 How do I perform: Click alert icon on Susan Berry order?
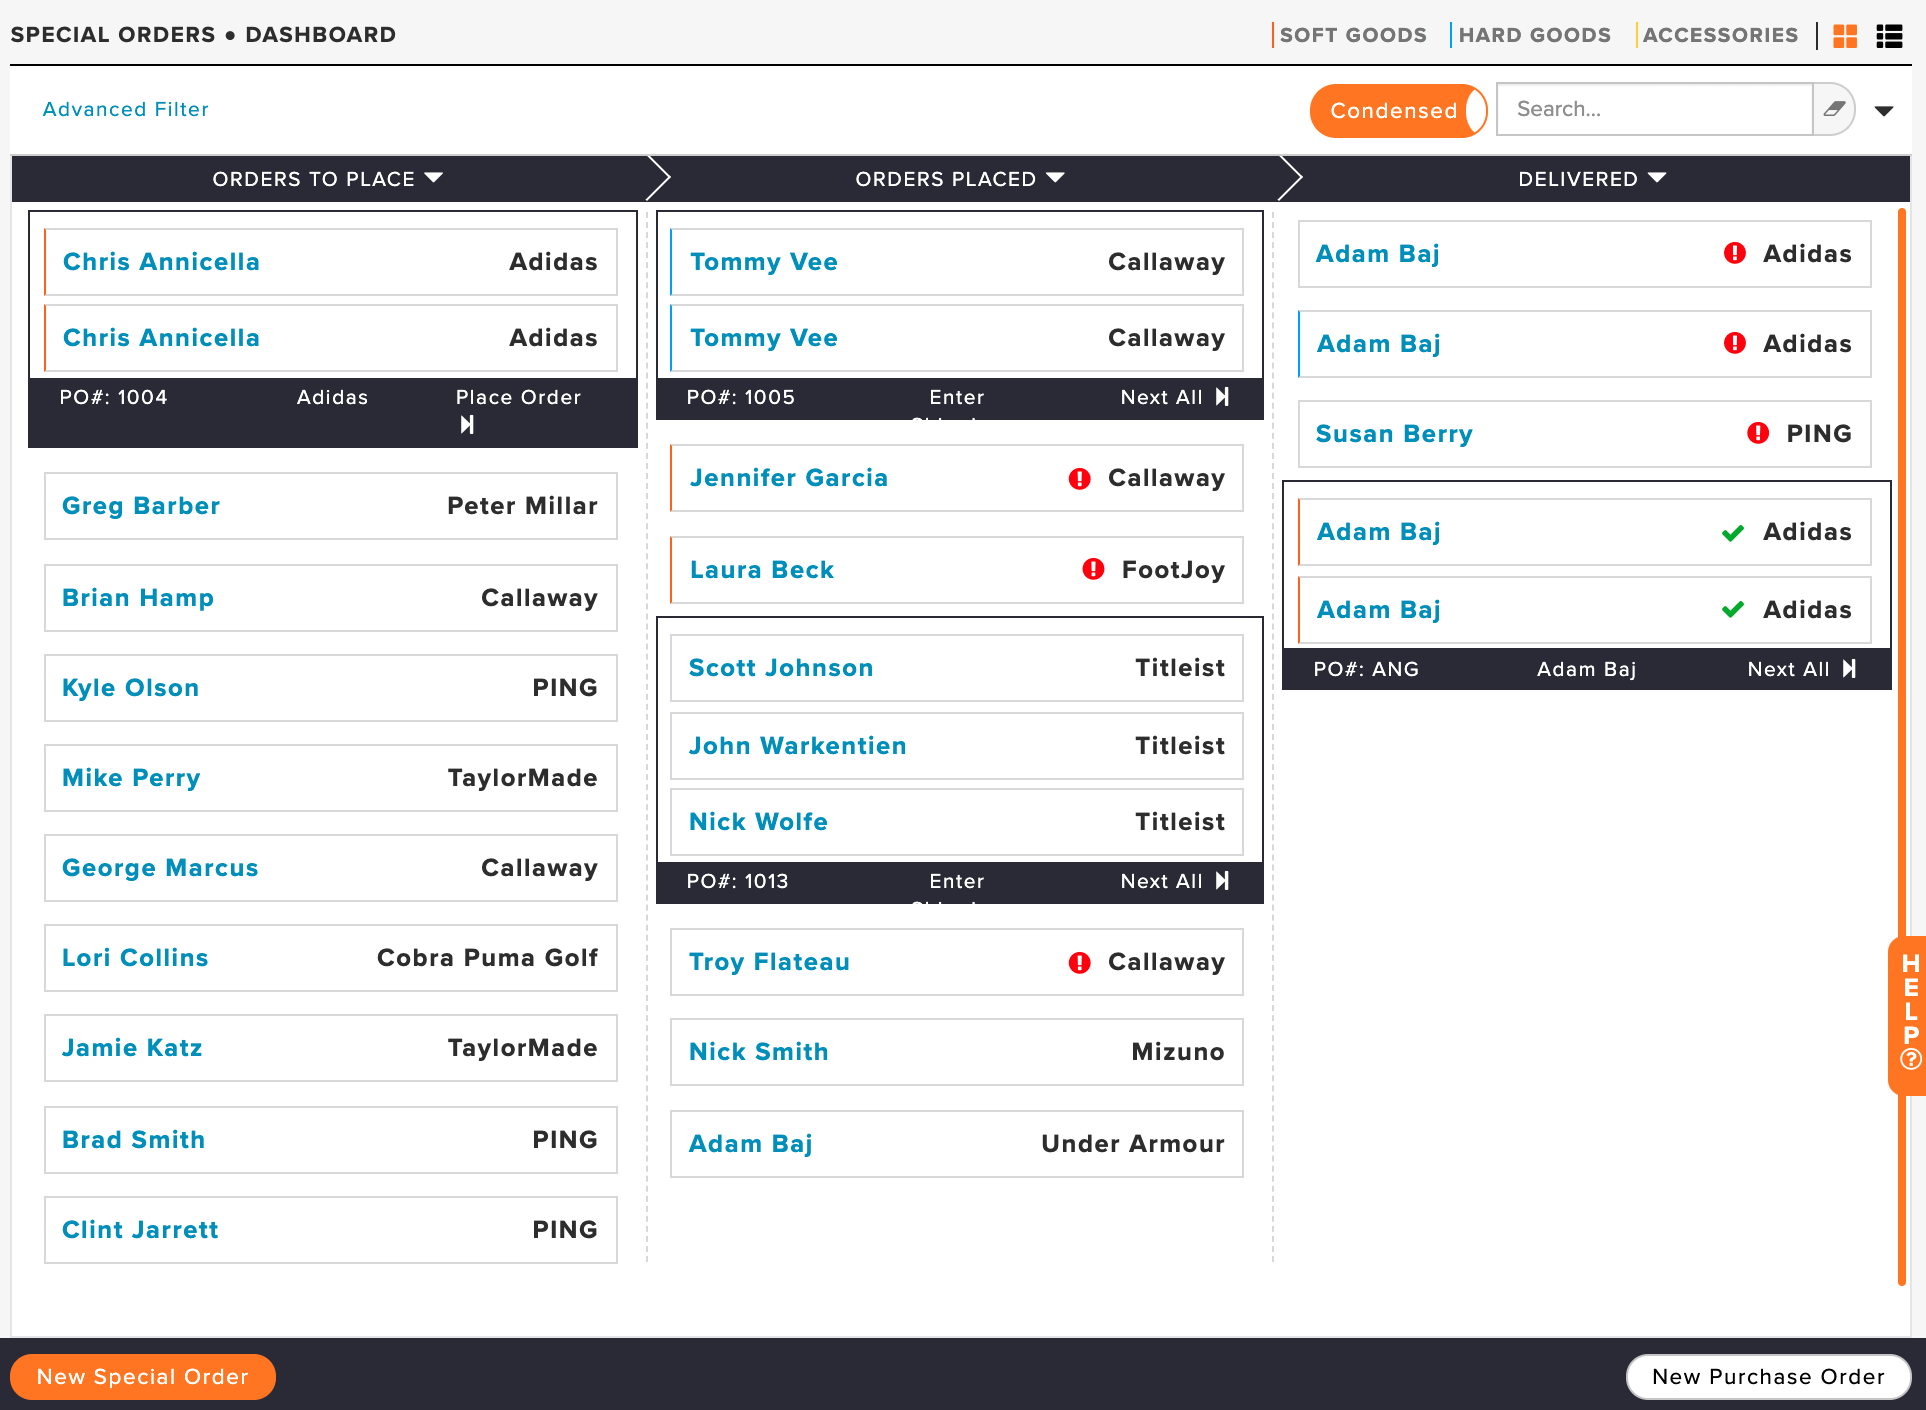[x=1758, y=433]
